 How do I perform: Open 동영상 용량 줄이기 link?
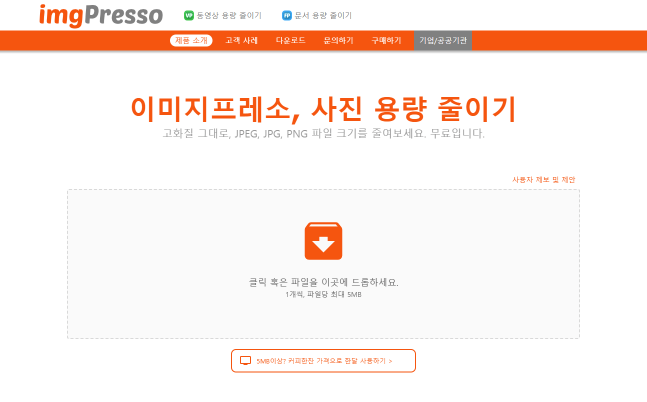coord(229,16)
